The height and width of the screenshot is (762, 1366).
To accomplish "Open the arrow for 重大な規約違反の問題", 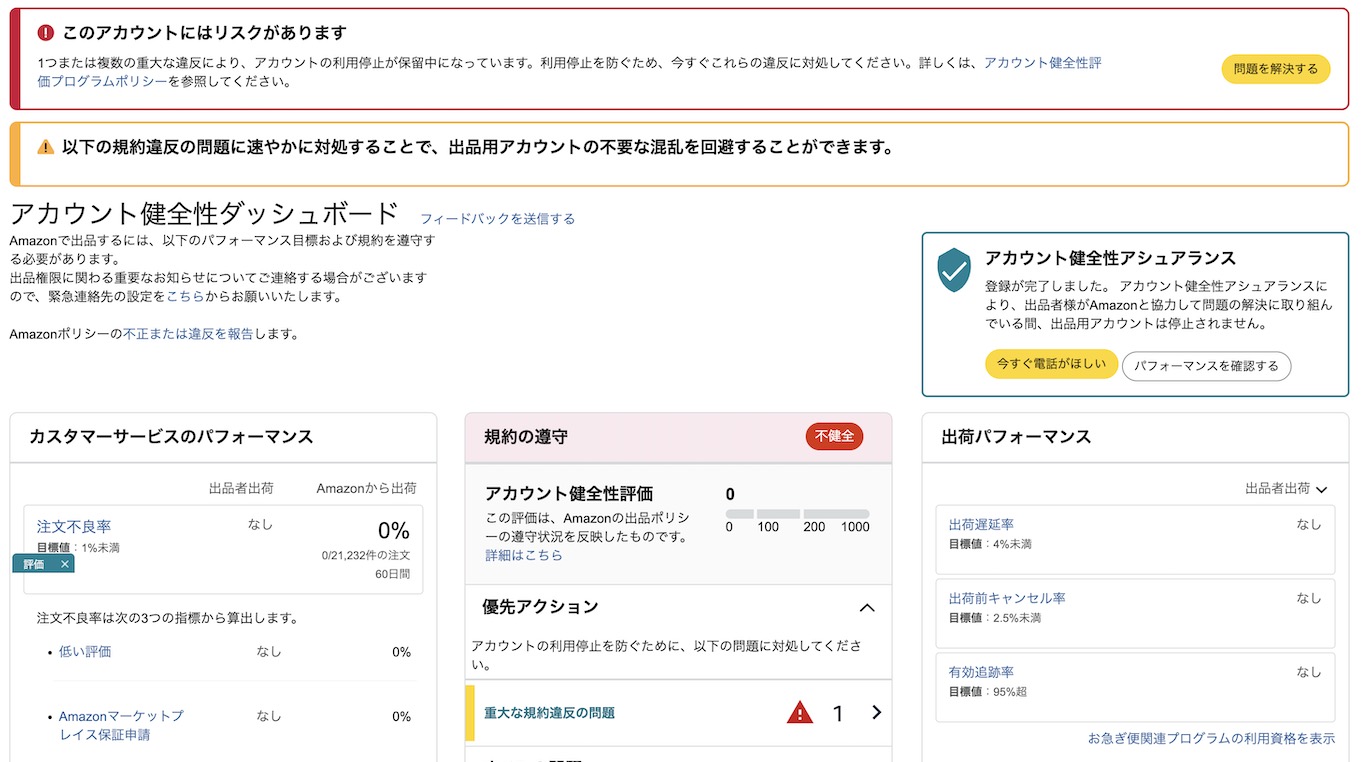I will 877,712.
